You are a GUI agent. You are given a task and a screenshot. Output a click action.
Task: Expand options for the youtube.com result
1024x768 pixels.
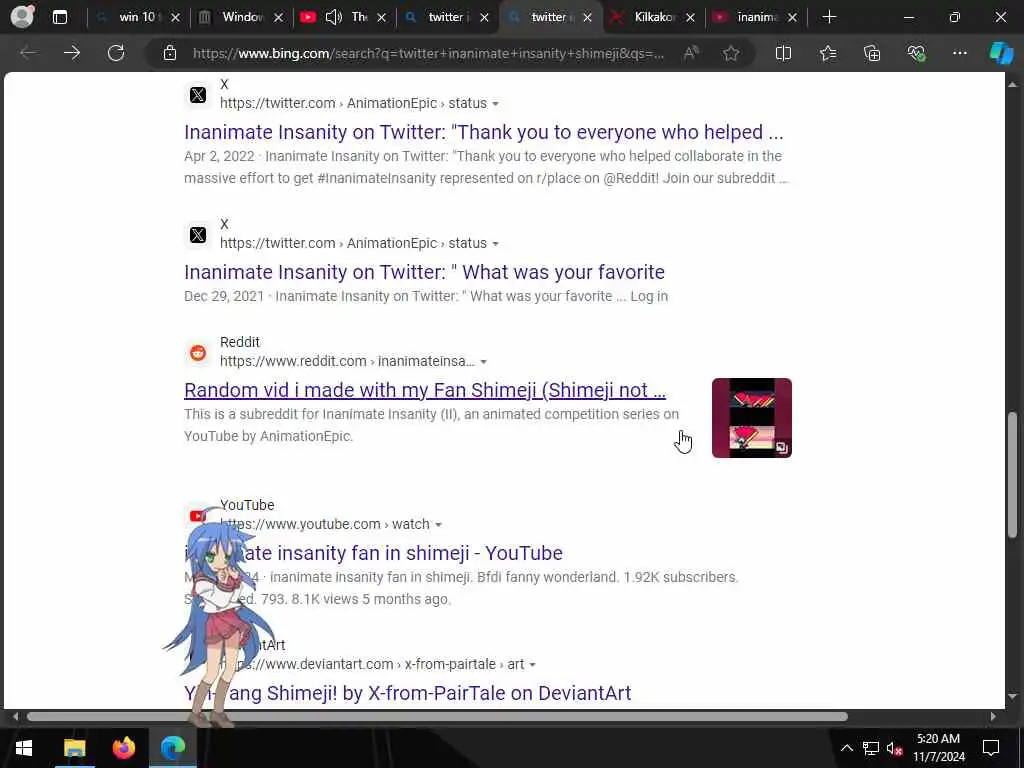tap(438, 525)
